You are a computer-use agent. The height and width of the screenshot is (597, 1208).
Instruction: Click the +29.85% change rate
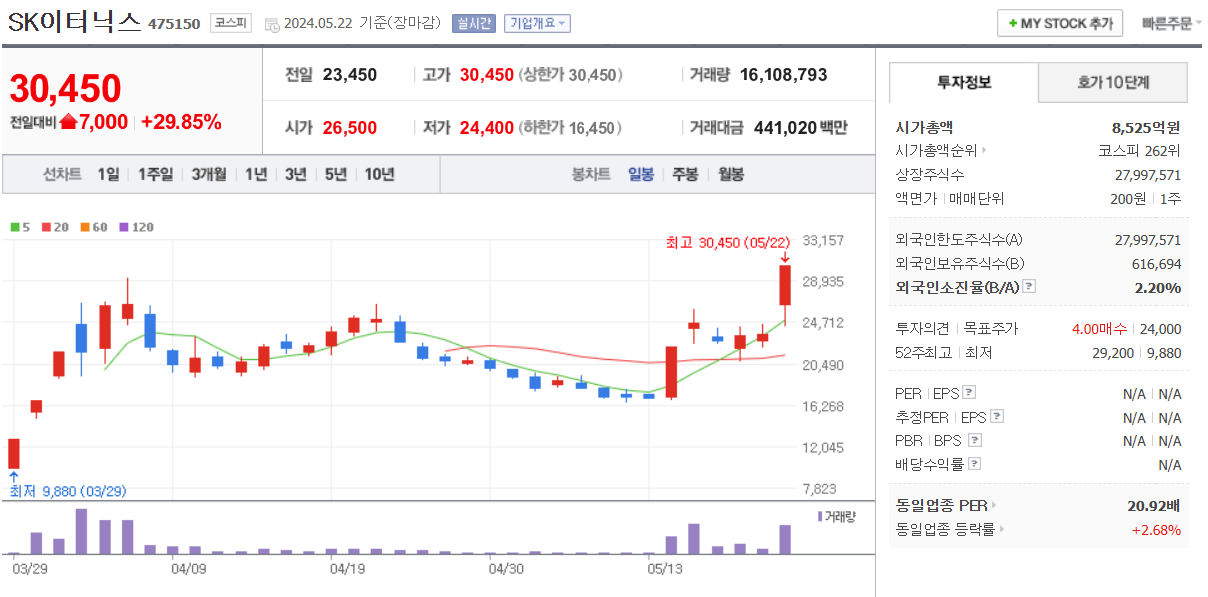(x=181, y=122)
